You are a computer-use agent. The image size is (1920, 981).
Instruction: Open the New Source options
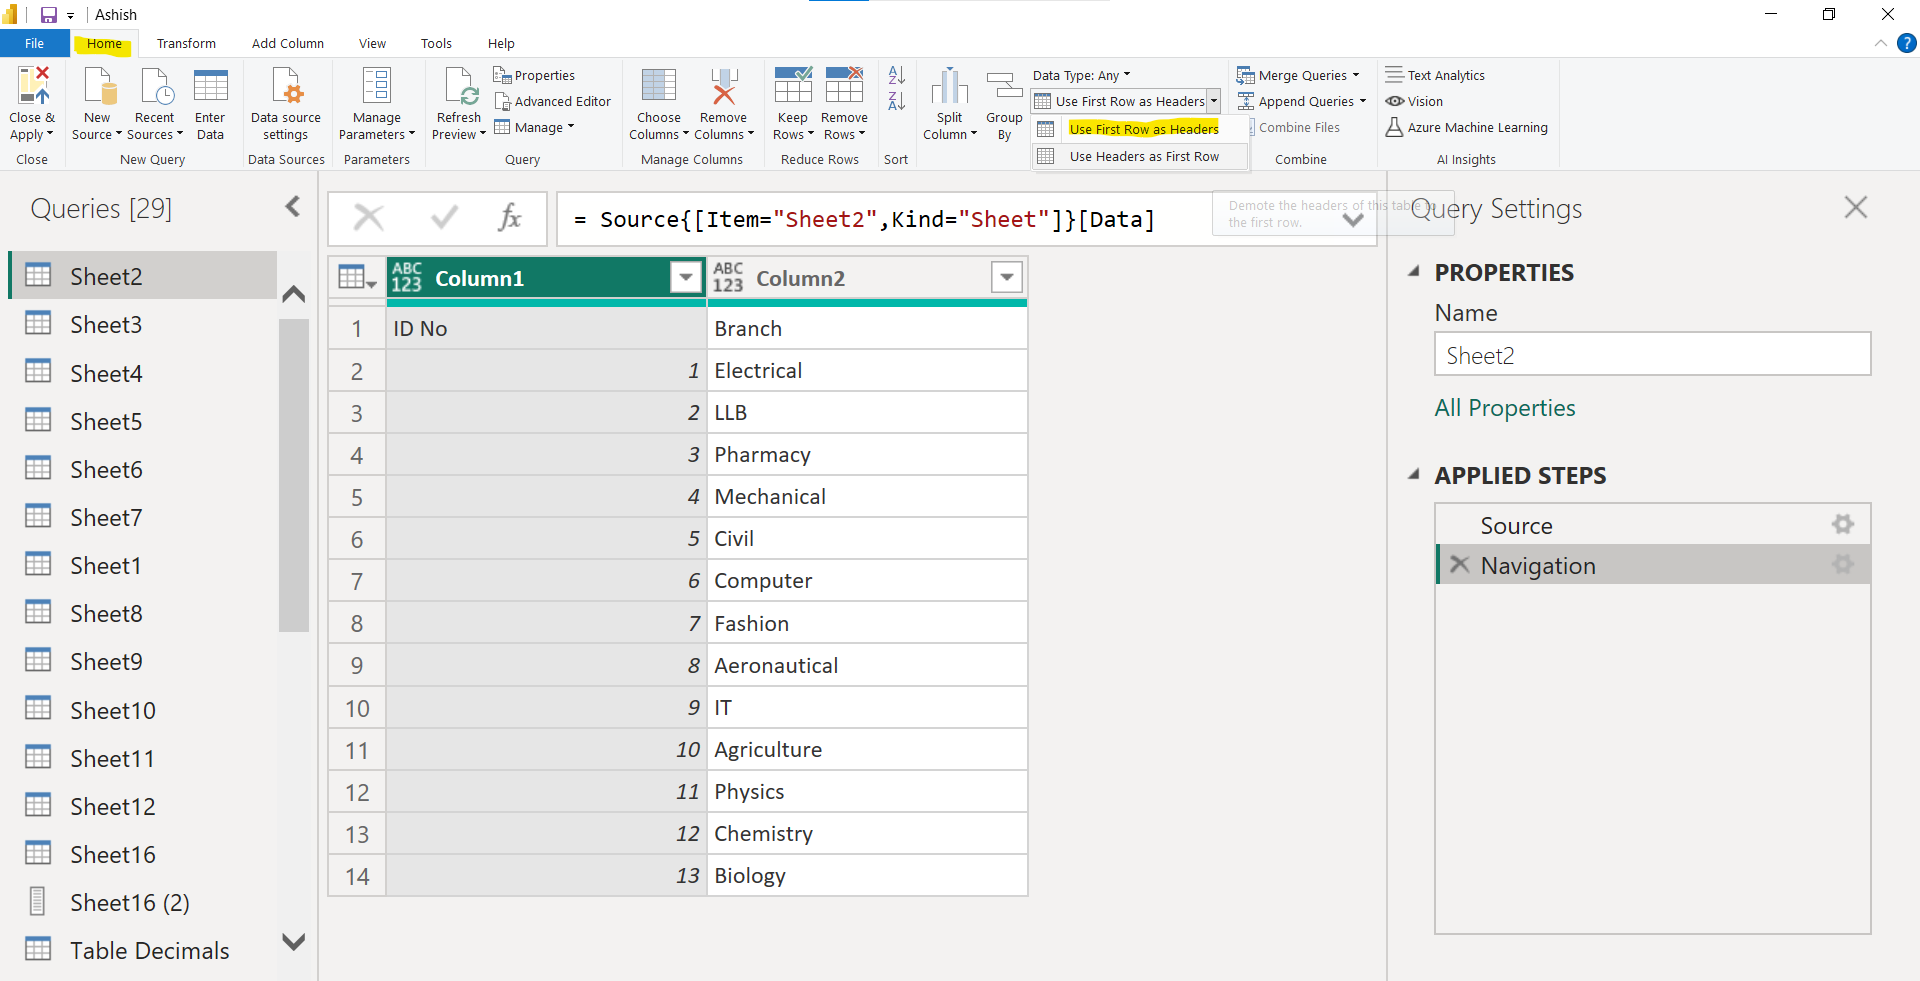tap(96, 103)
